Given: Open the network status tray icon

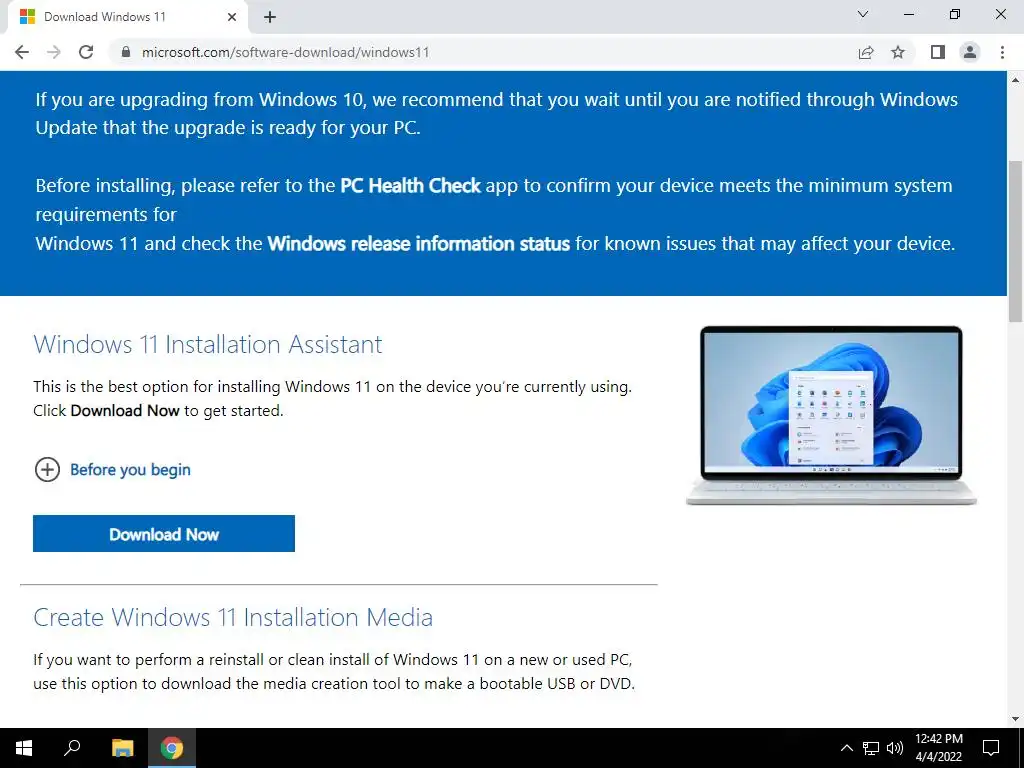Looking at the screenshot, I should (x=871, y=748).
